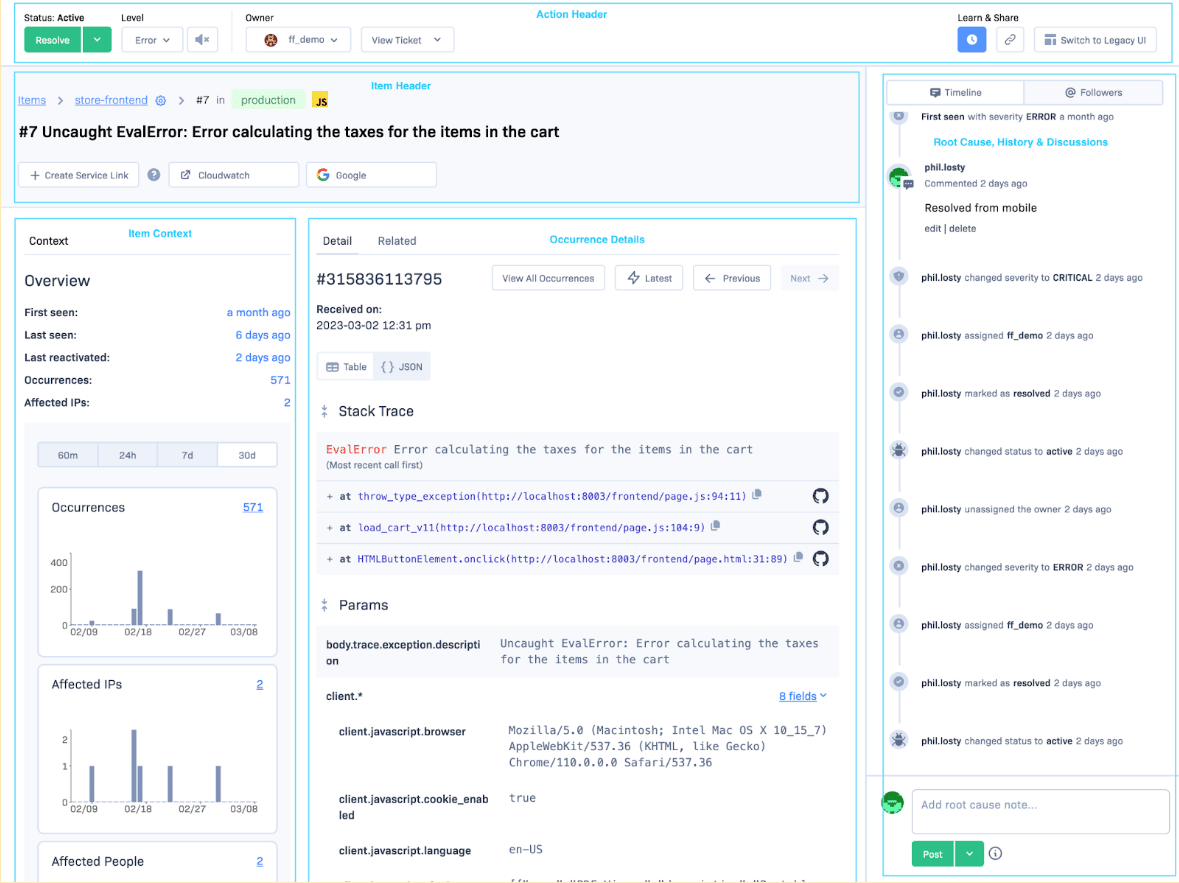This screenshot has width=1179, height=883.
Task: Set the chart time range to 24h
Action: coord(127,455)
